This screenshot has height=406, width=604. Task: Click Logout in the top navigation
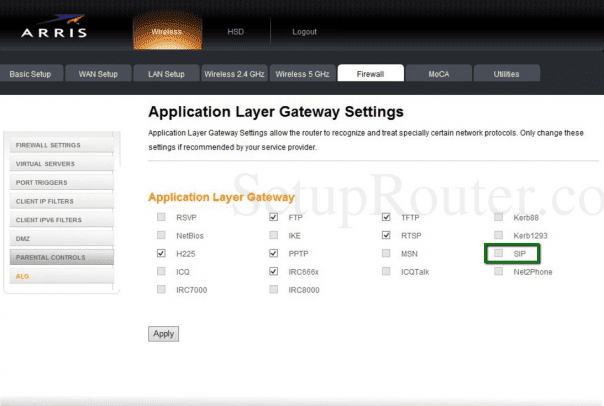click(x=304, y=32)
